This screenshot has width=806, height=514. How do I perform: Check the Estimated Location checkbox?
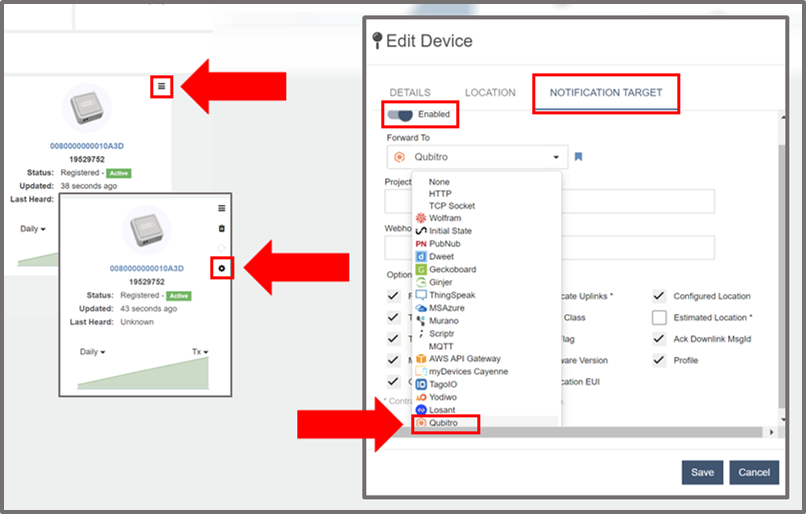(x=659, y=317)
